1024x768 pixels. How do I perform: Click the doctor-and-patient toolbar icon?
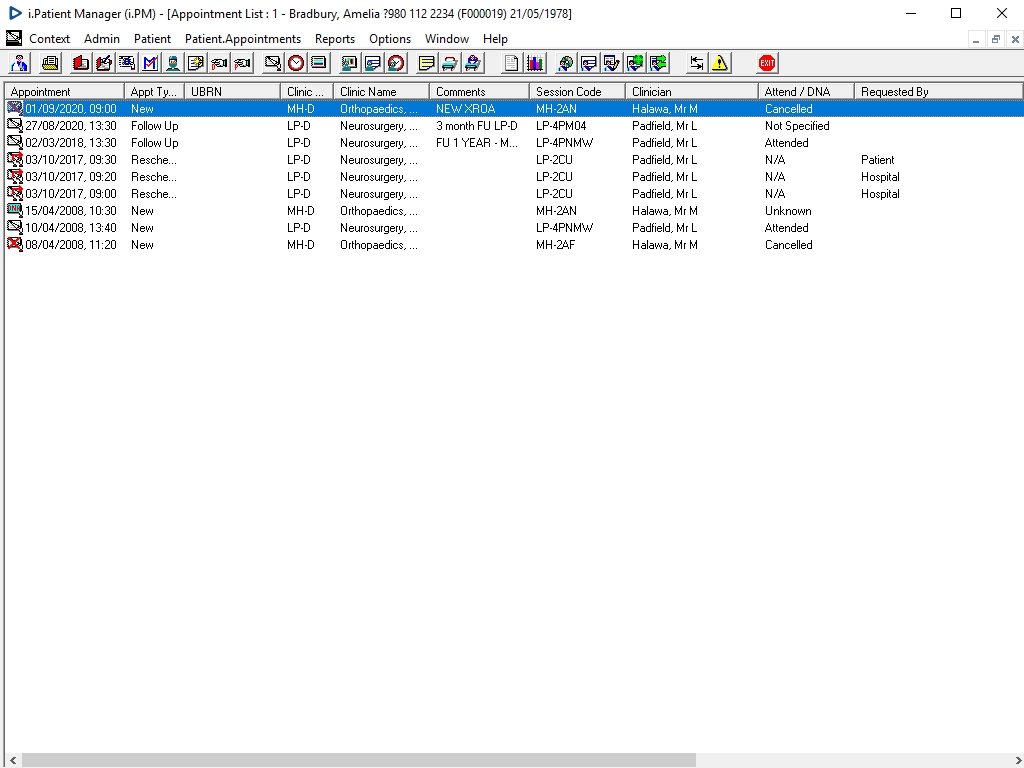[19, 63]
